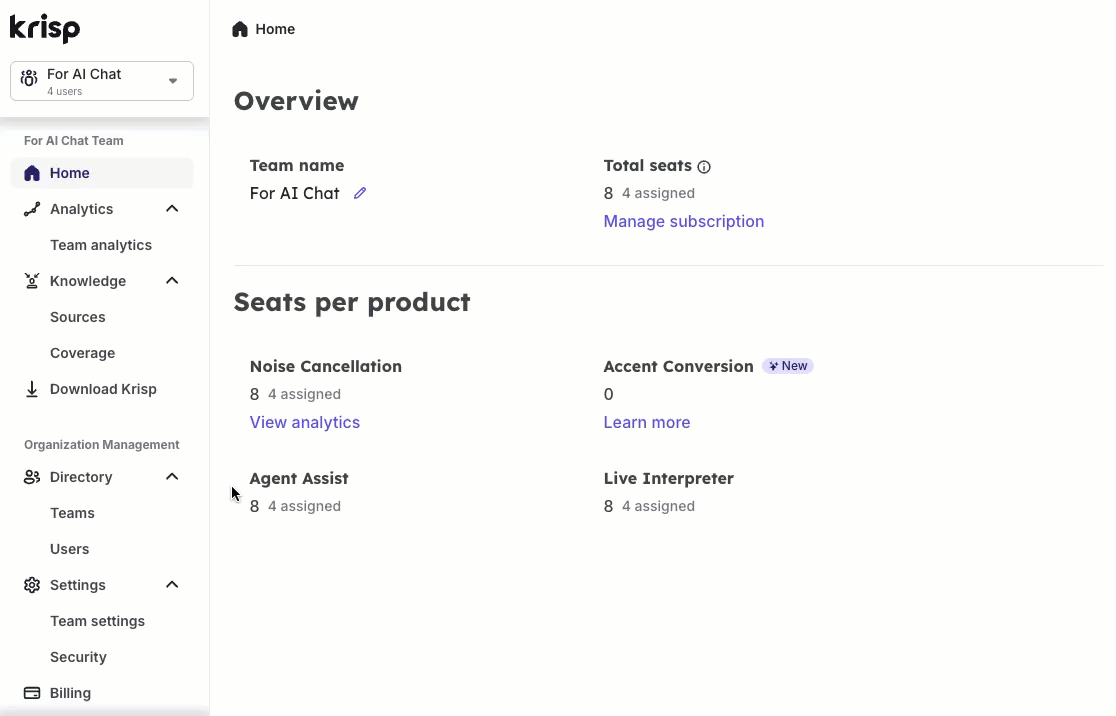Image resolution: width=1116 pixels, height=716 pixels.
Task: Open Team analytics
Action: (100, 246)
